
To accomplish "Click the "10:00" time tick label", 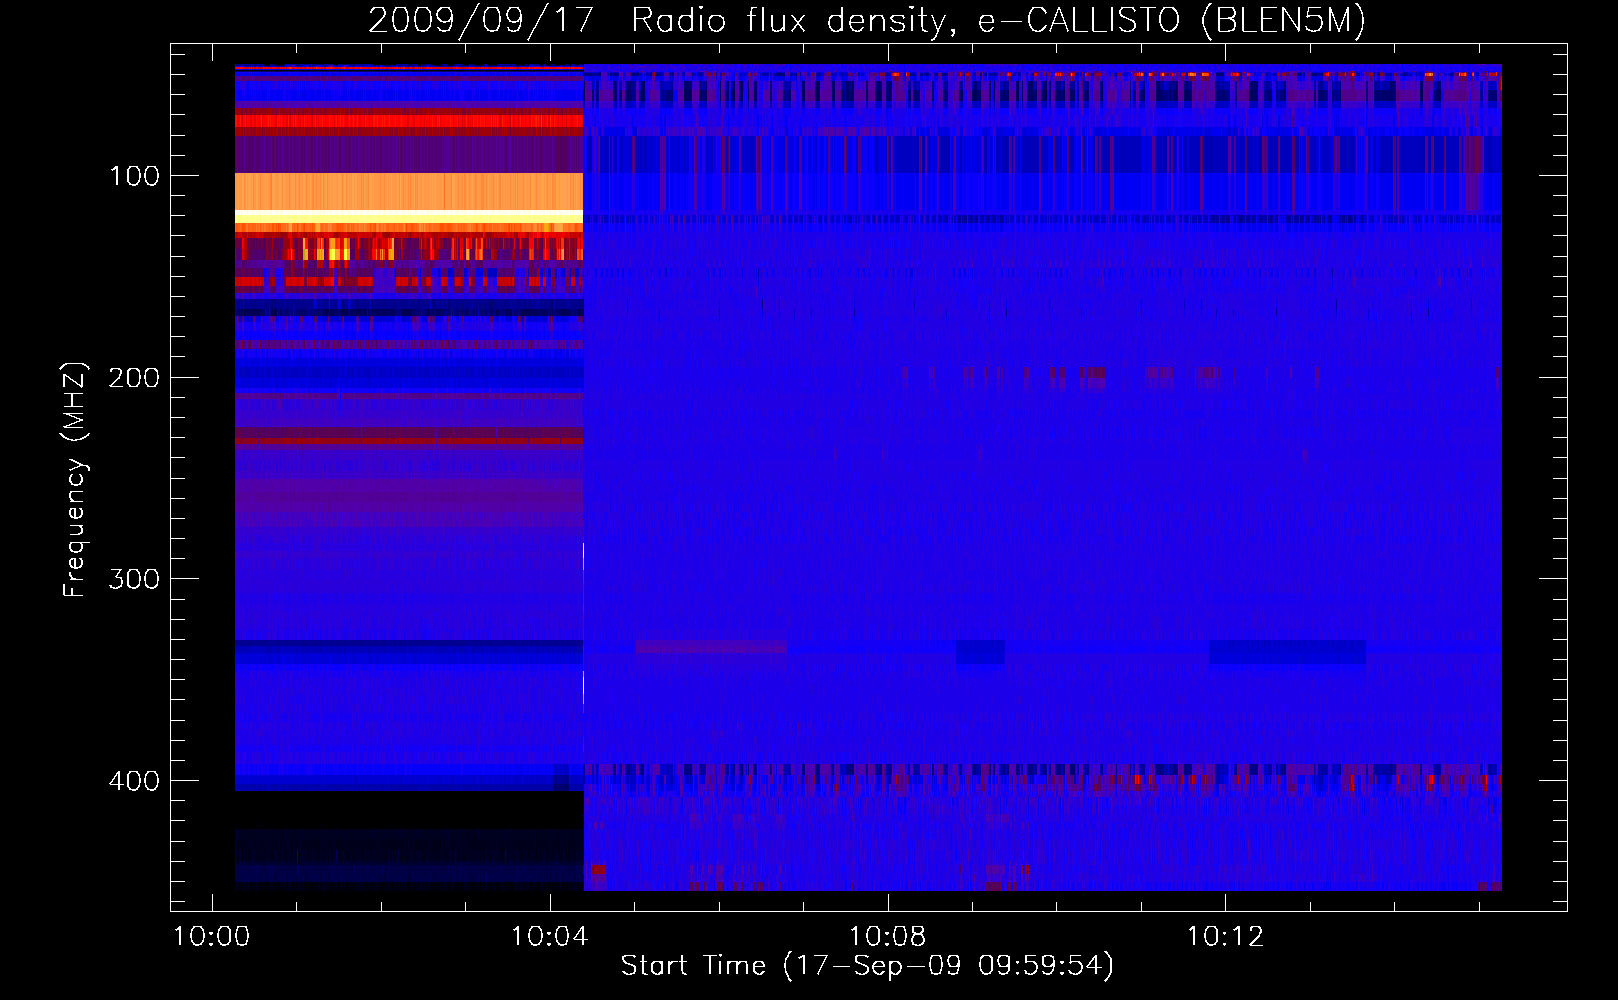I will [x=211, y=937].
